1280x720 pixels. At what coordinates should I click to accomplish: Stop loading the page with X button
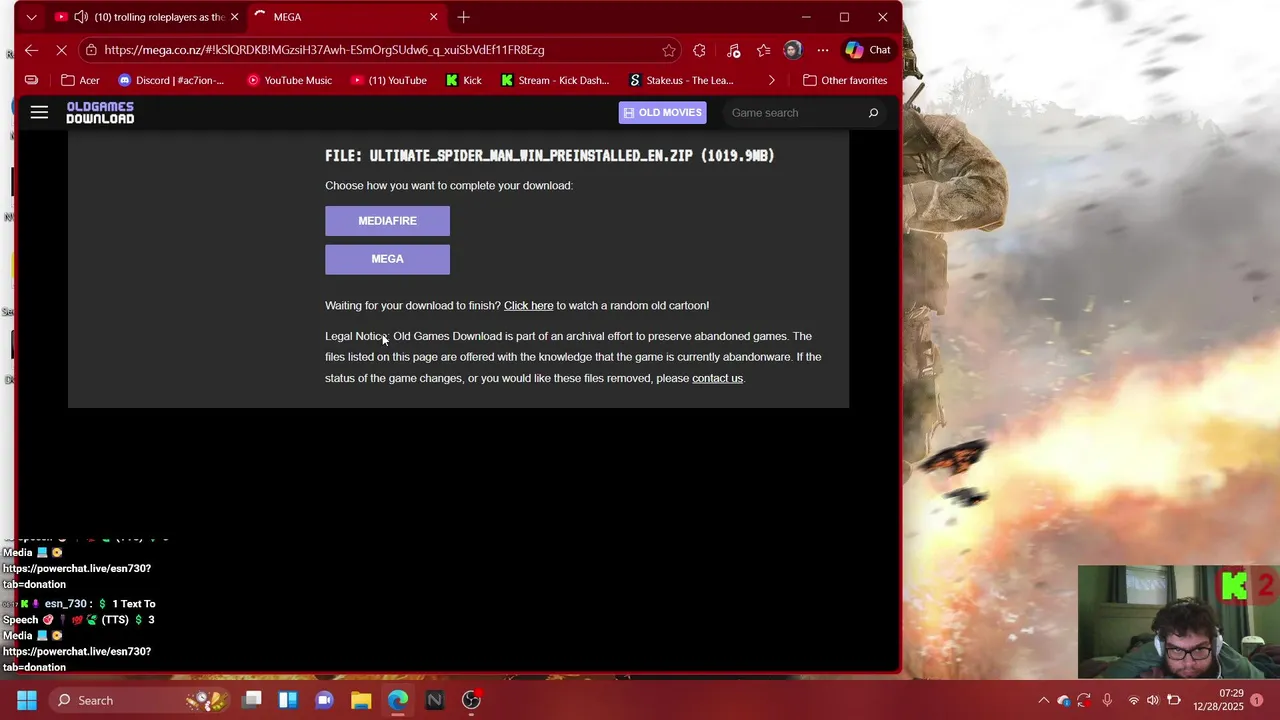point(62,50)
